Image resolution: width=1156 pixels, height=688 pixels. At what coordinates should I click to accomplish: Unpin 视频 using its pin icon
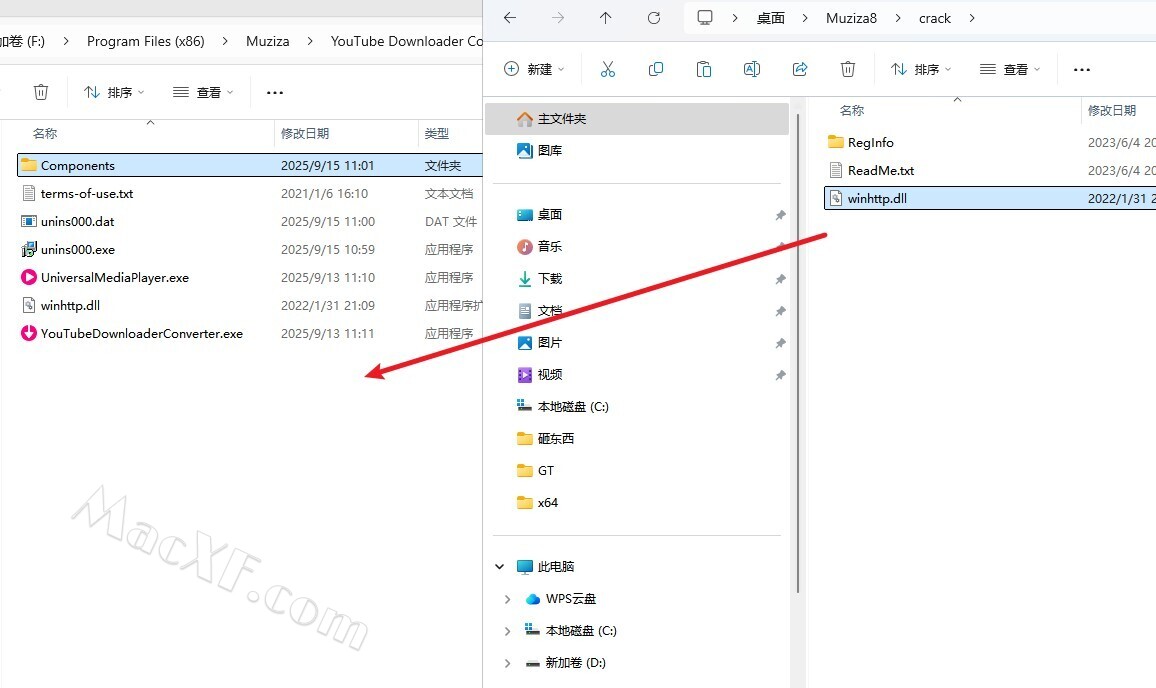click(780, 375)
